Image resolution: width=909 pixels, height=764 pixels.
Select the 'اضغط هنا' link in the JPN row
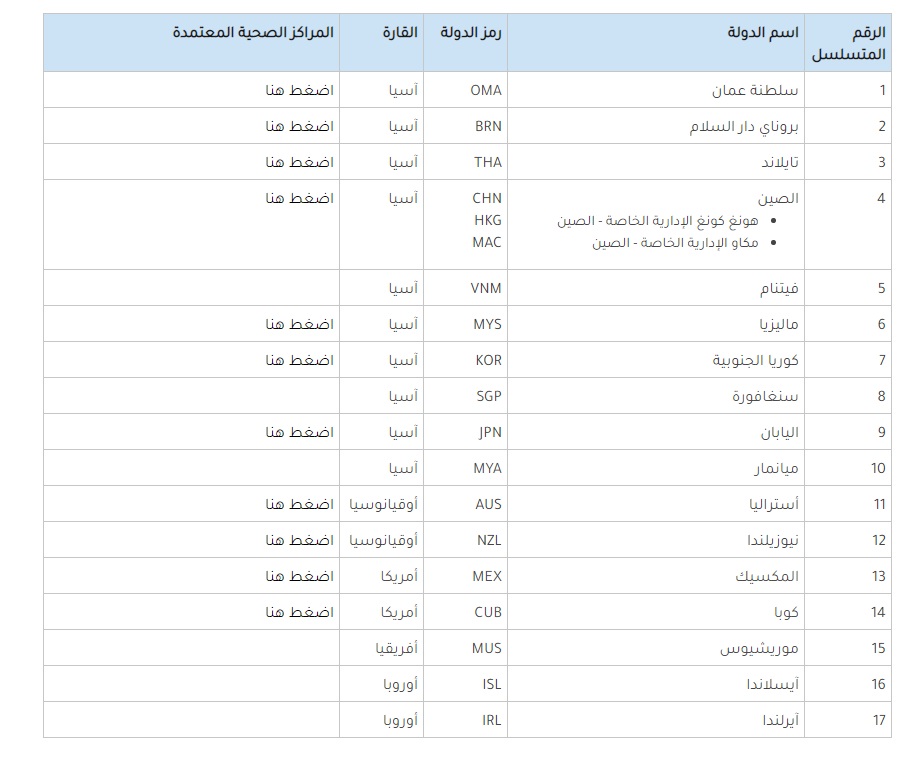pyautogui.click(x=299, y=432)
